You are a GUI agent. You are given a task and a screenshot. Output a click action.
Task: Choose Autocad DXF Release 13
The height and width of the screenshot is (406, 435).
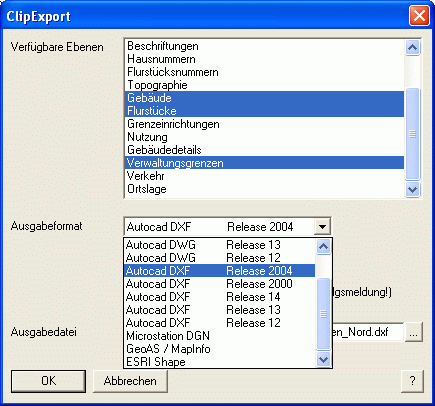point(219,310)
